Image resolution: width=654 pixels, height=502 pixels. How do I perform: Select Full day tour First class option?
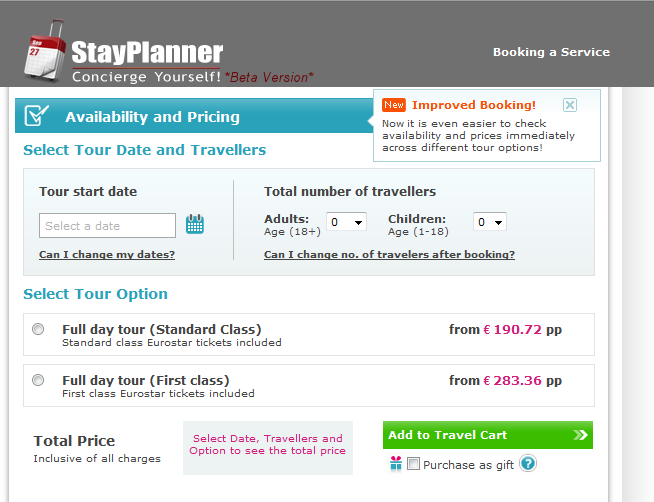(38, 380)
